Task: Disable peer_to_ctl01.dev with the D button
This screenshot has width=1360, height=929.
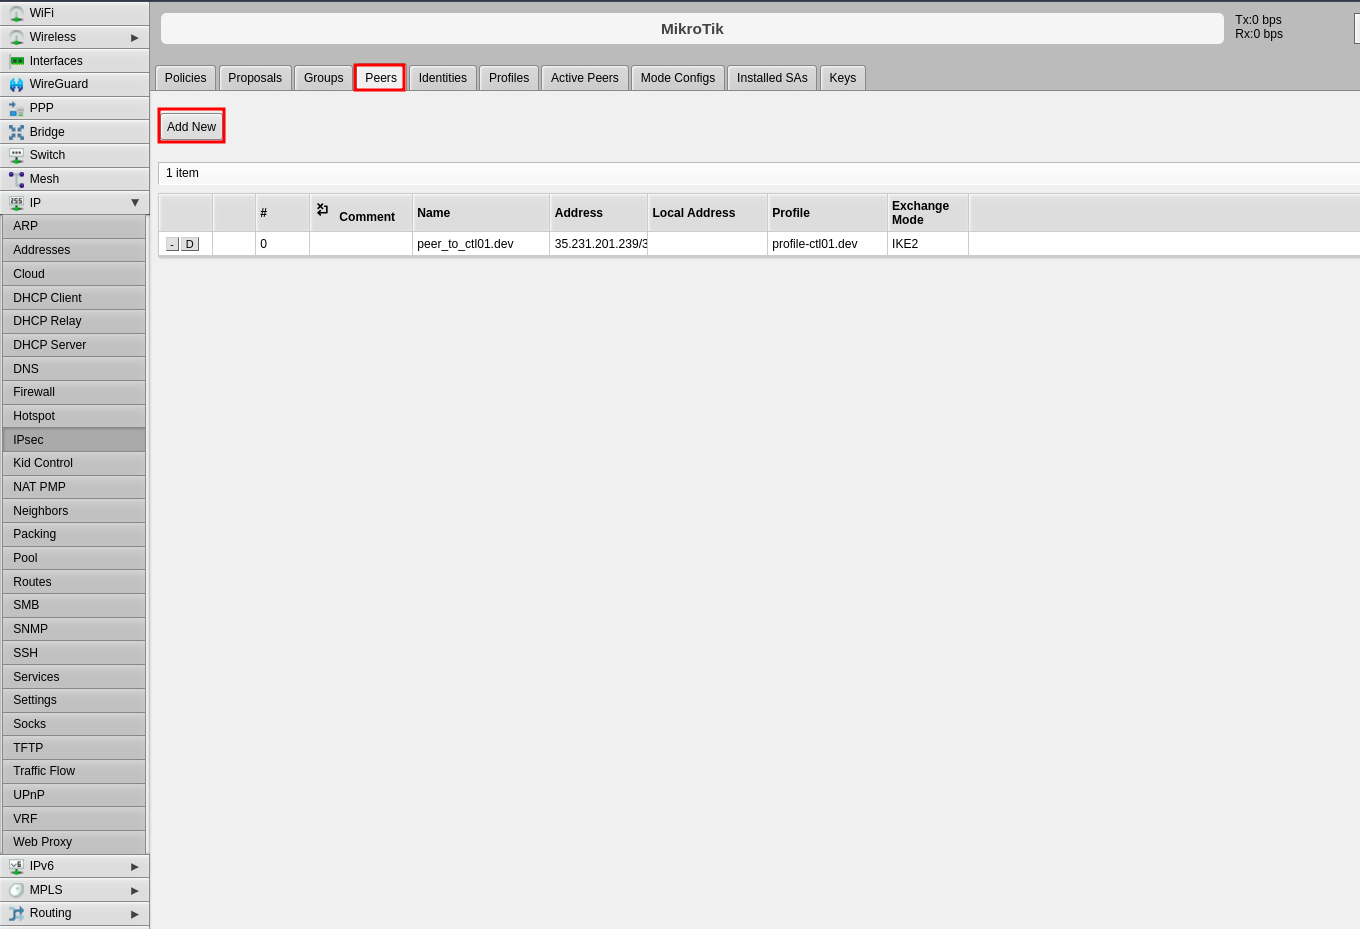Action: coord(190,244)
